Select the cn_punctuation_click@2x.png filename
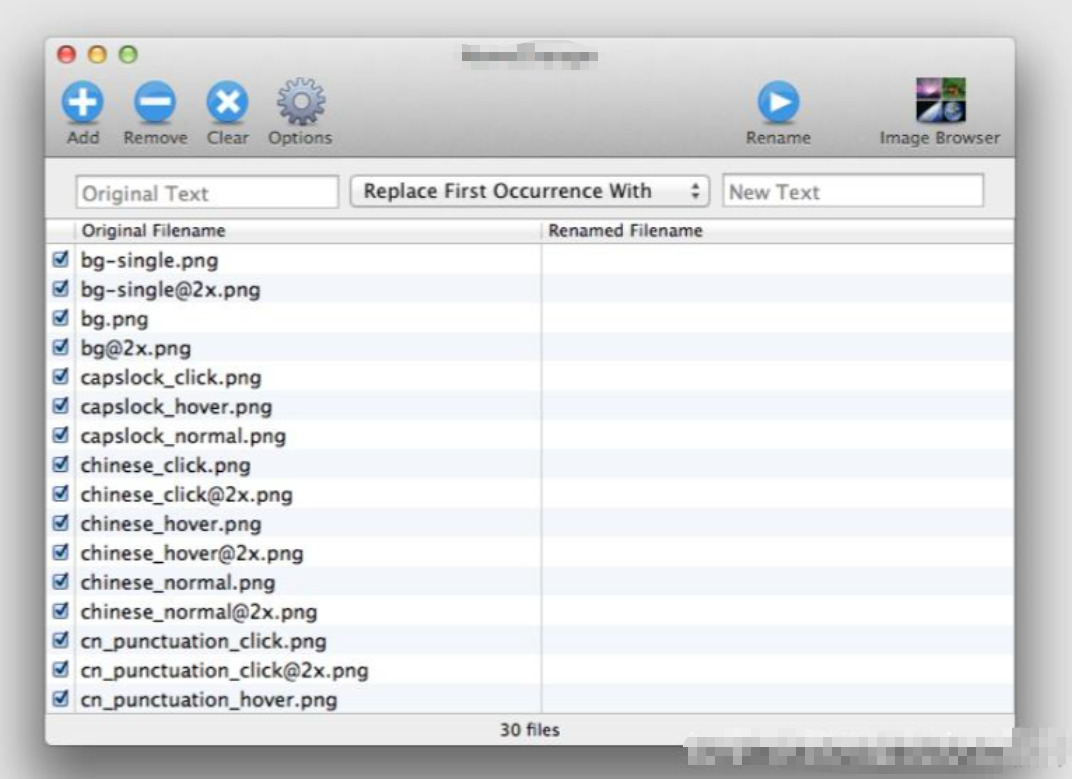1072x779 pixels. point(224,671)
